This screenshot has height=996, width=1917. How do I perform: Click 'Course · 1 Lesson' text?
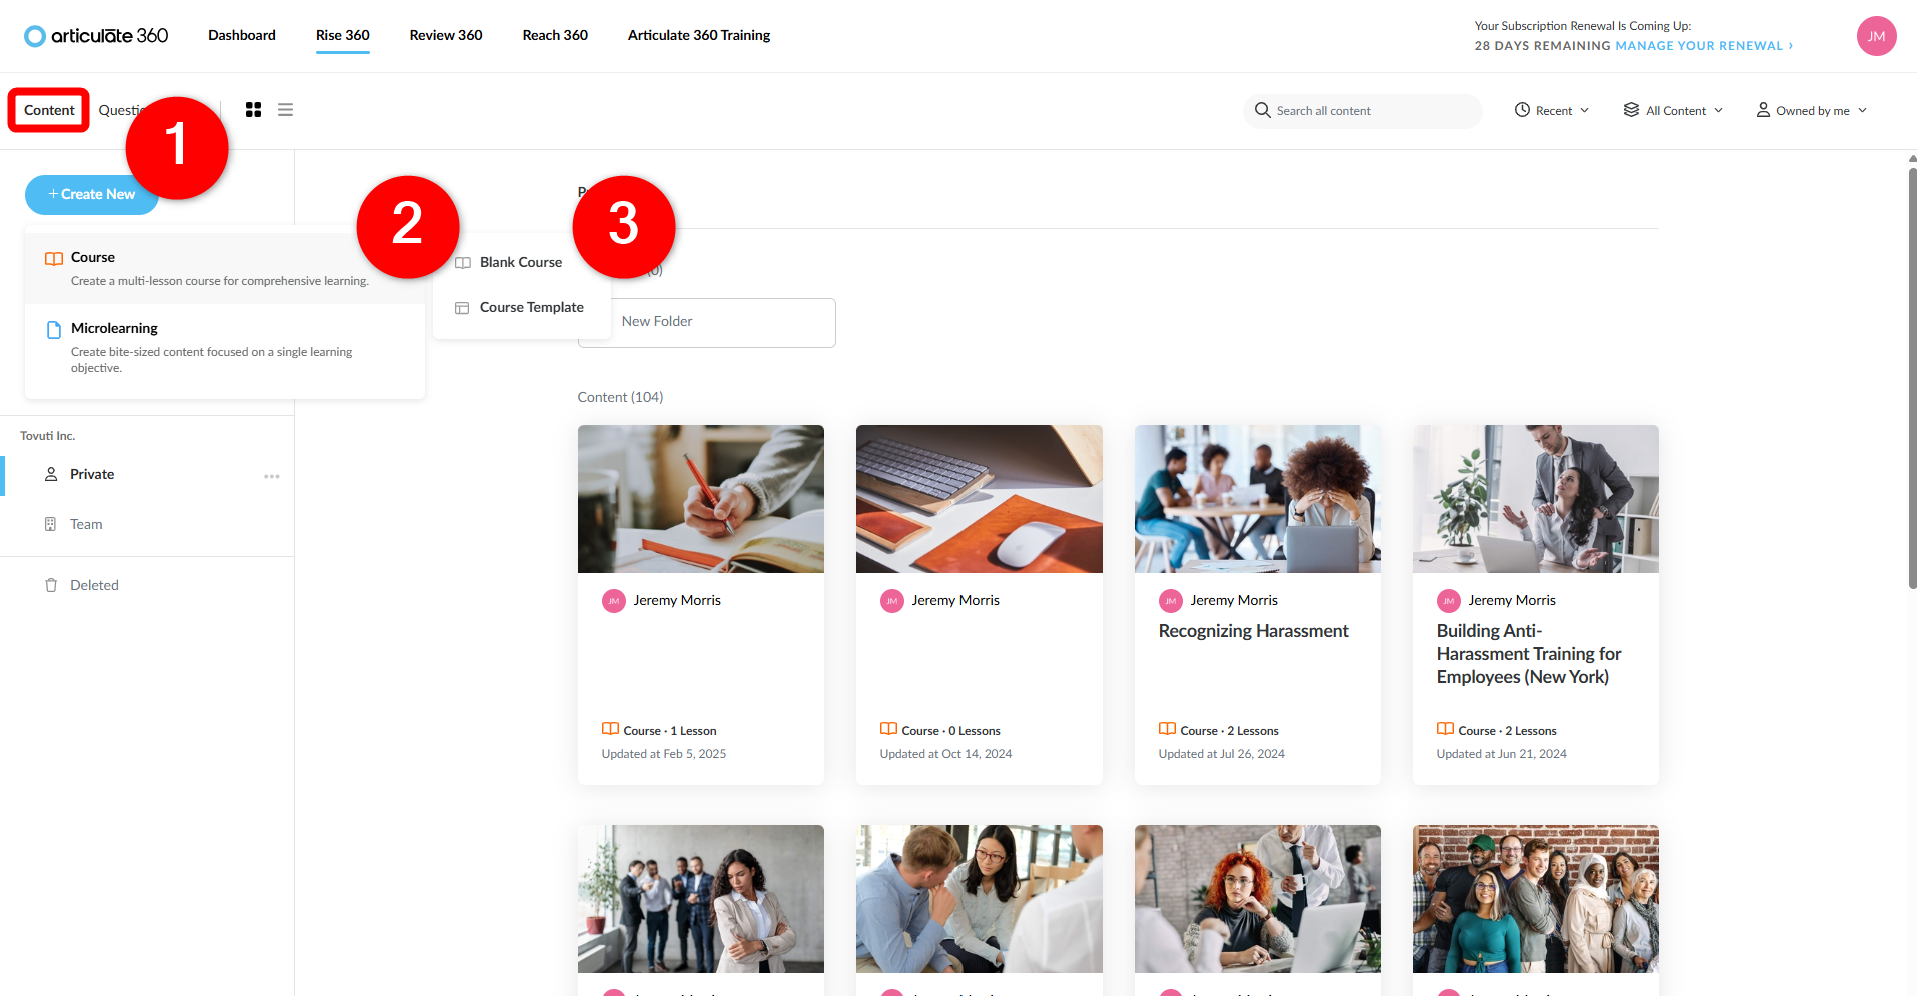point(670,731)
